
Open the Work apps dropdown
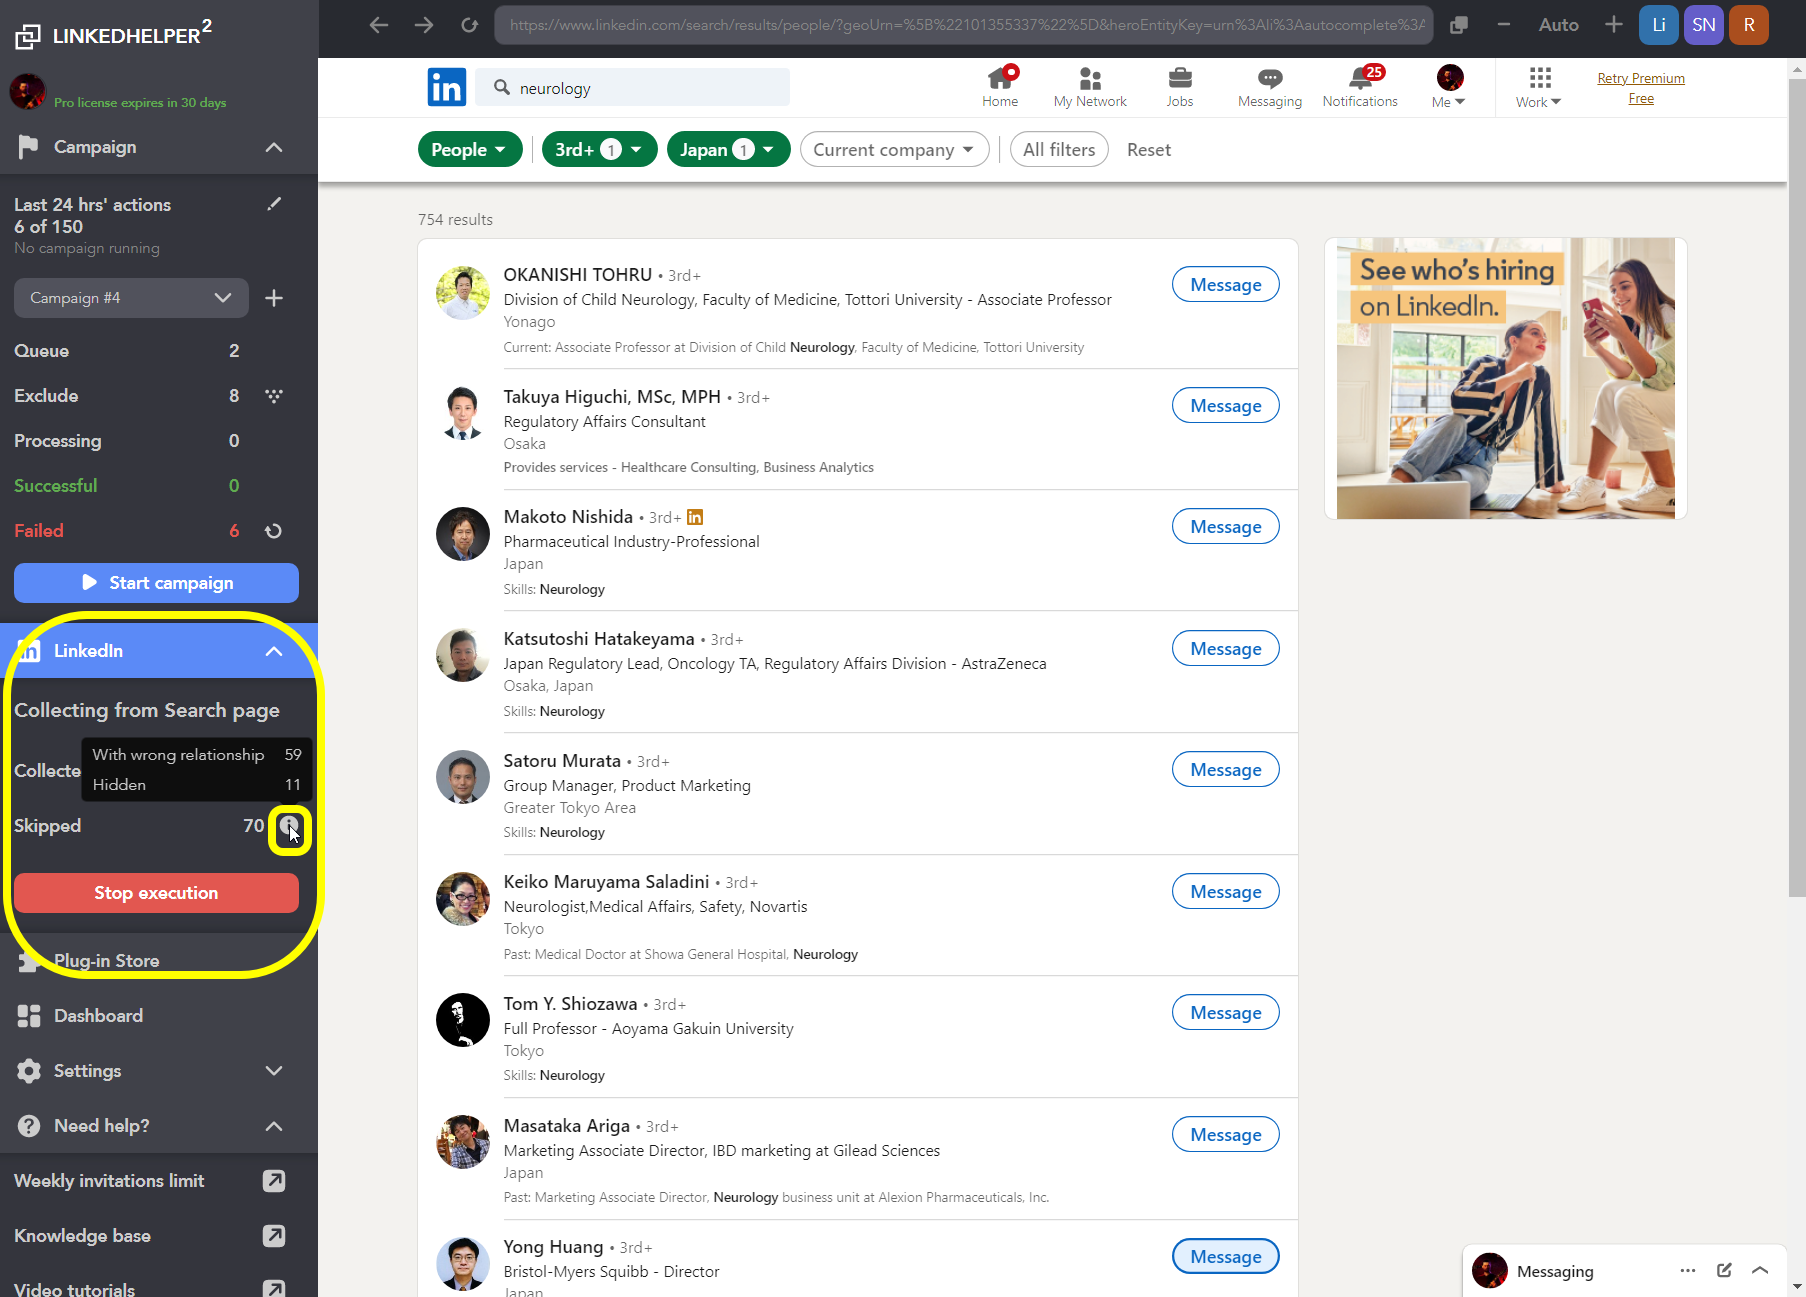click(x=1539, y=87)
